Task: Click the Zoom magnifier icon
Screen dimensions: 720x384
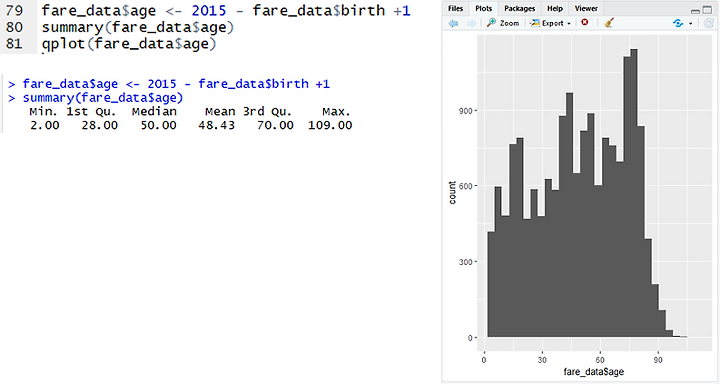Action: tap(491, 23)
